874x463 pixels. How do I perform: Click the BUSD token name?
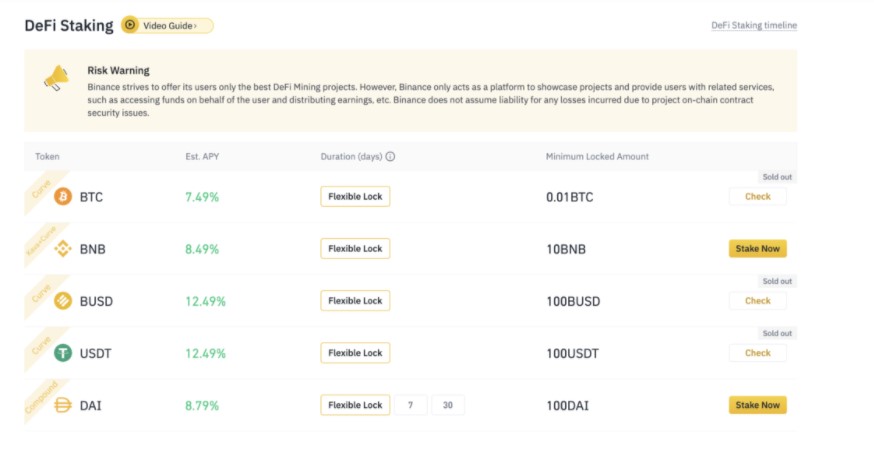96,301
